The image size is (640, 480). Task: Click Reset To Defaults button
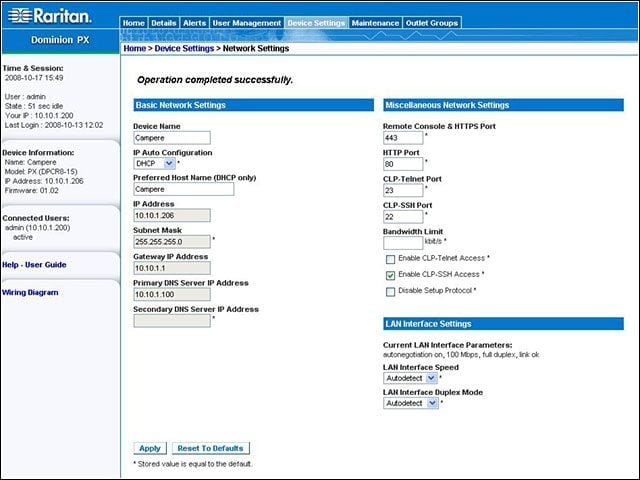(x=210, y=448)
